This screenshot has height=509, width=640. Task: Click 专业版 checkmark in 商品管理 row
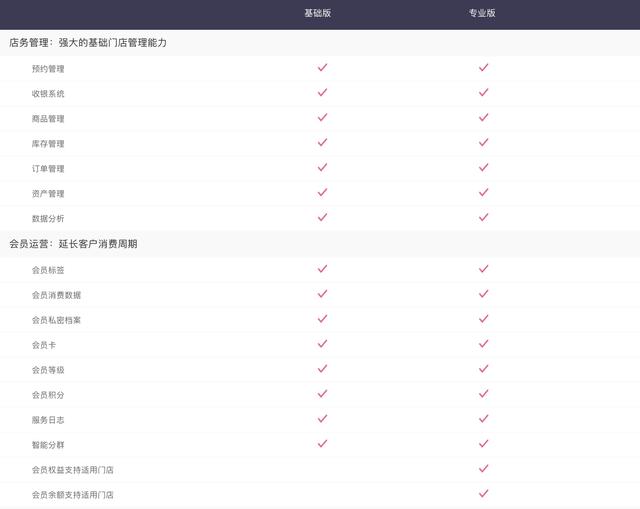coord(484,117)
